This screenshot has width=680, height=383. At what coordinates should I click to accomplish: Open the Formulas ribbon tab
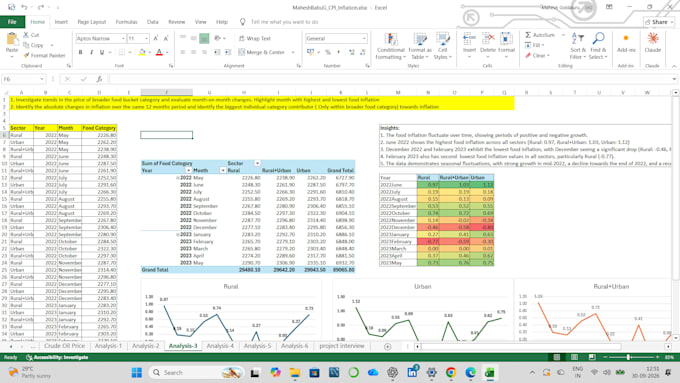126,22
